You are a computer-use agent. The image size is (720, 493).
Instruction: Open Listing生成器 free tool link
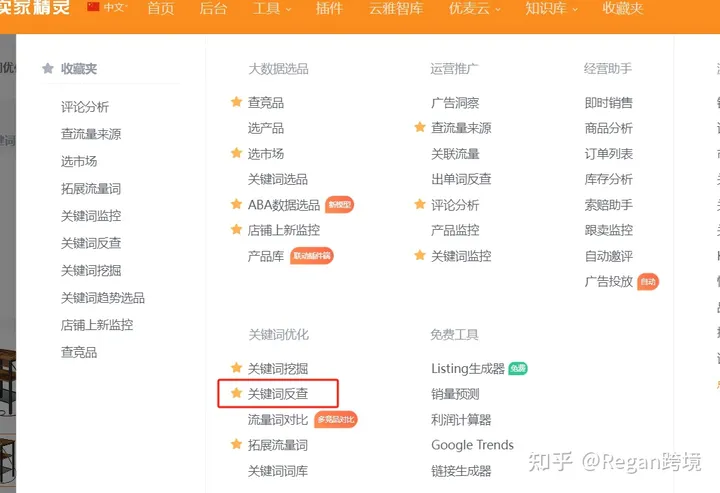click(468, 369)
